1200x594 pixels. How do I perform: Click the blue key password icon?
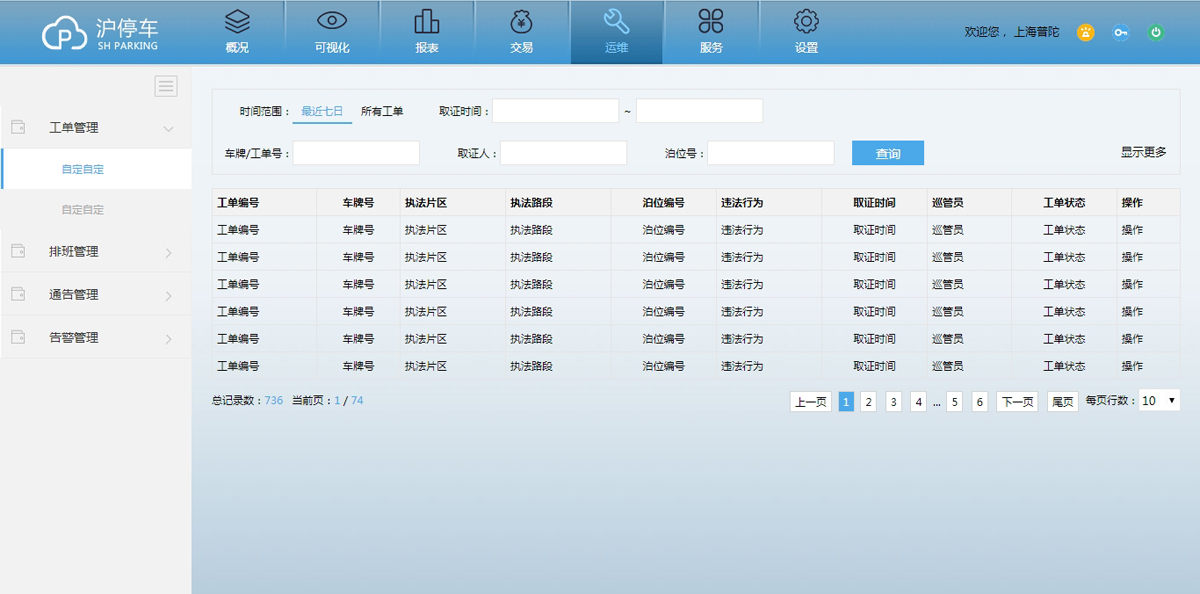tap(1121, 32)
